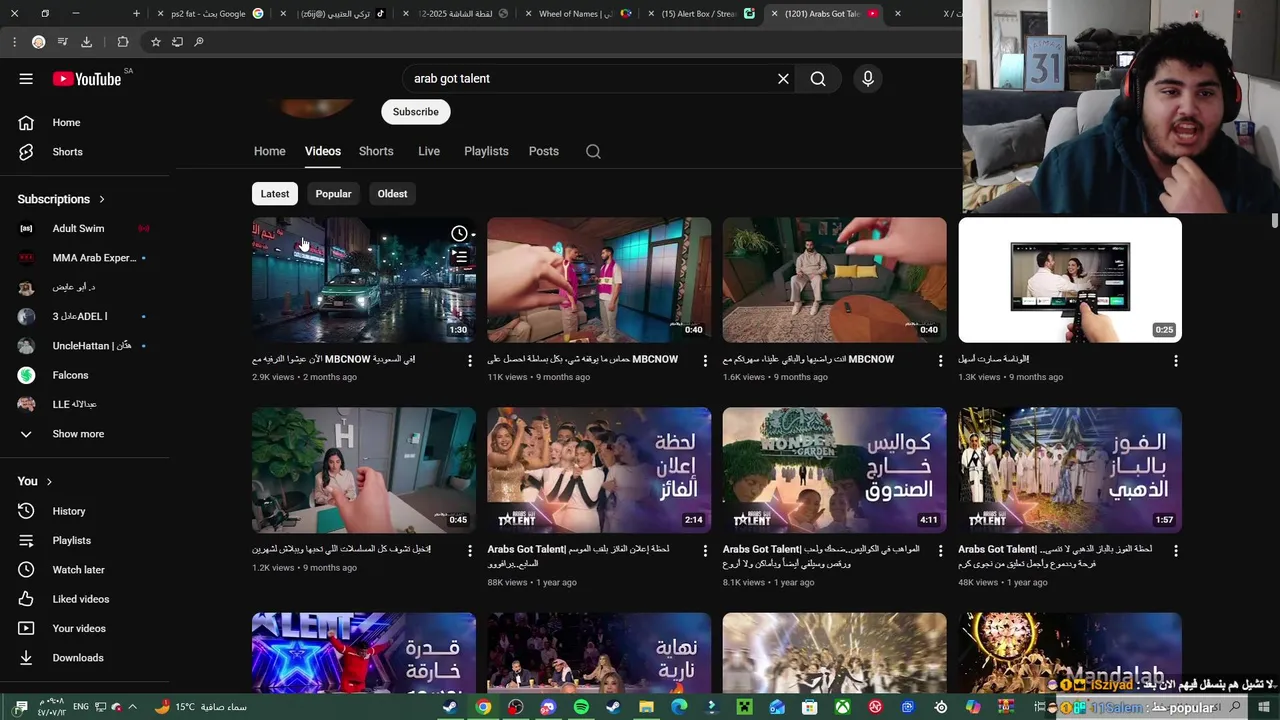Open more options for the 88K views video
Image resolution: width=1280 pixels, height=720 pixels.
coord(705,551)
